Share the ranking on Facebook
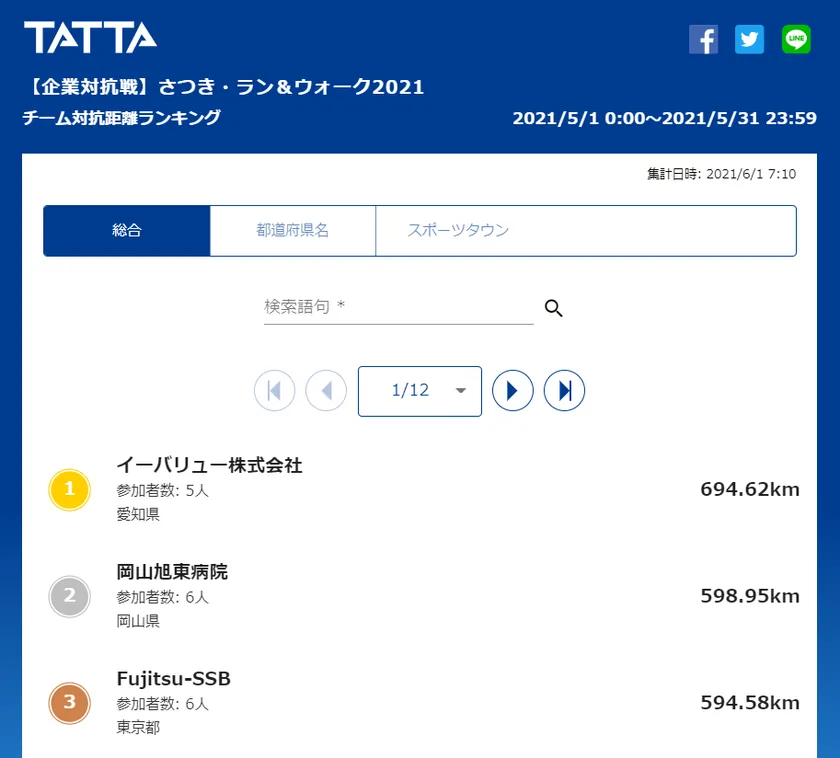 [x=704, y=39]
